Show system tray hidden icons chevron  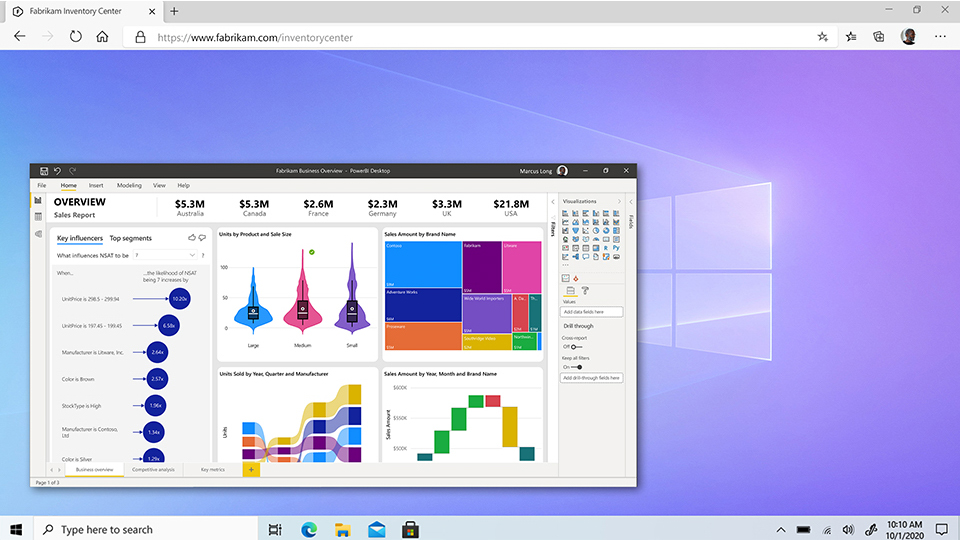(x=781, y=530)
